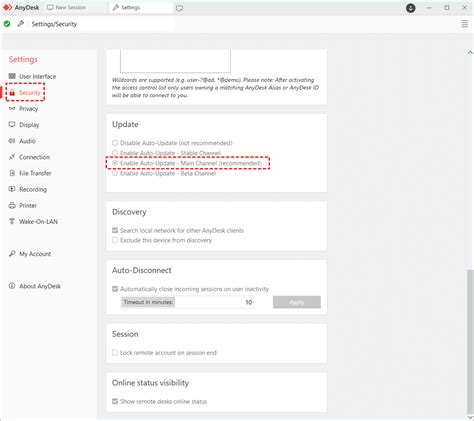The image size is (474, 421).
Task: Open File Transfer settings
Action: [35, 173]
